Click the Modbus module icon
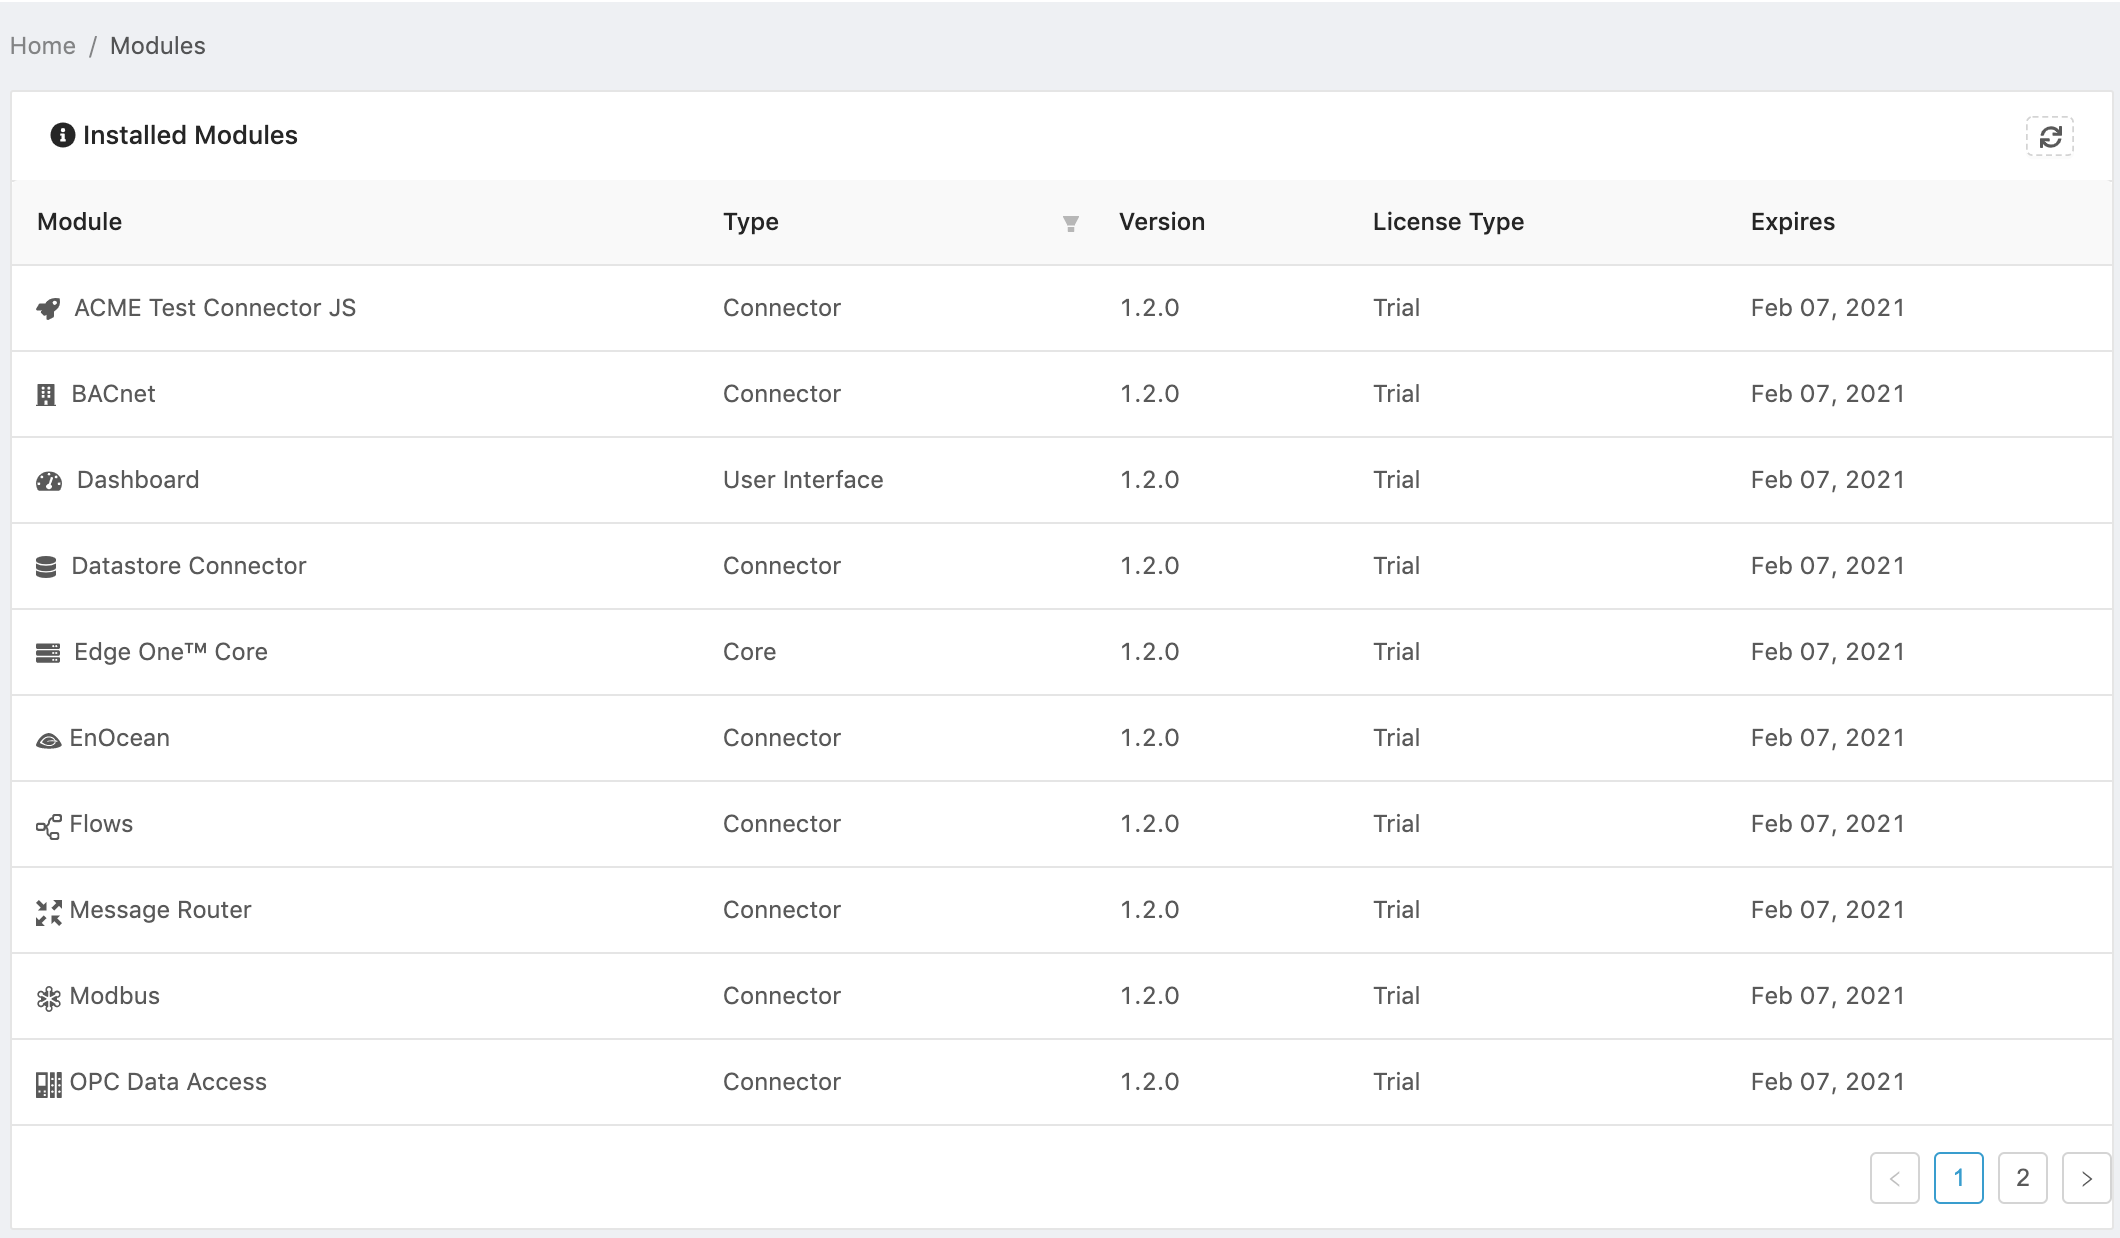Screen dimensions: 2120x1238 coord(48,998)
